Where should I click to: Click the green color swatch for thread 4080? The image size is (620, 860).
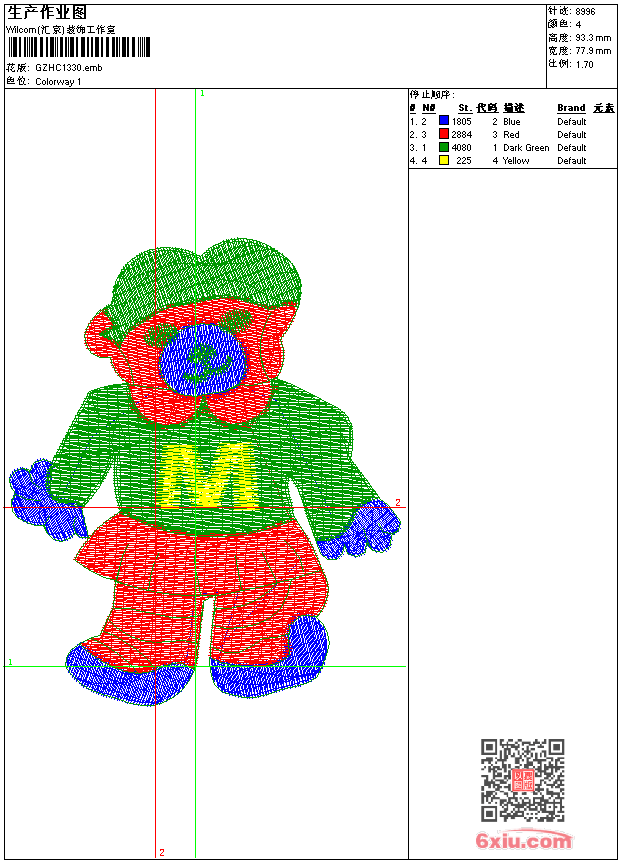[444, 147]
